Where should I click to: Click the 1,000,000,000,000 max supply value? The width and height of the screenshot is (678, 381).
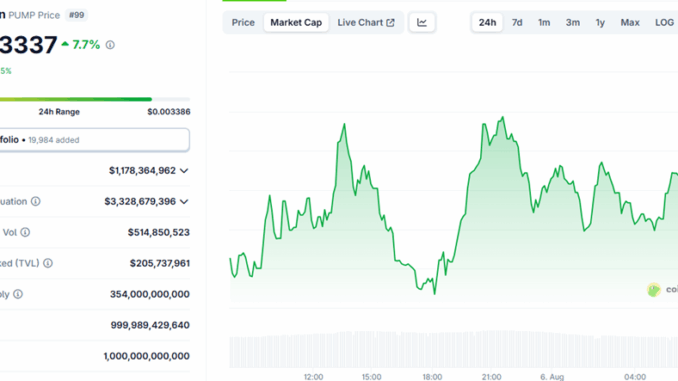pos(147,356)
